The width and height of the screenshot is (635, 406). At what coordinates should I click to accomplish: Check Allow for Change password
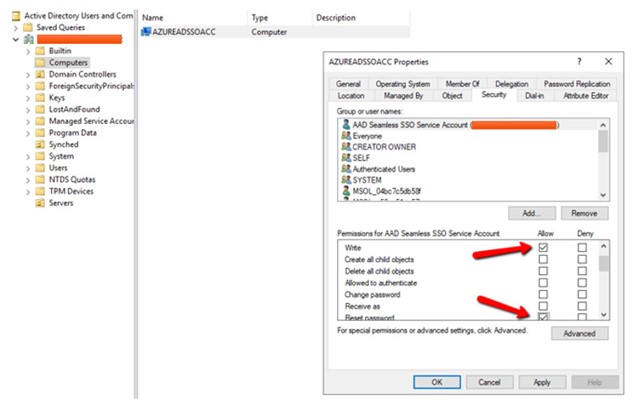543,294
